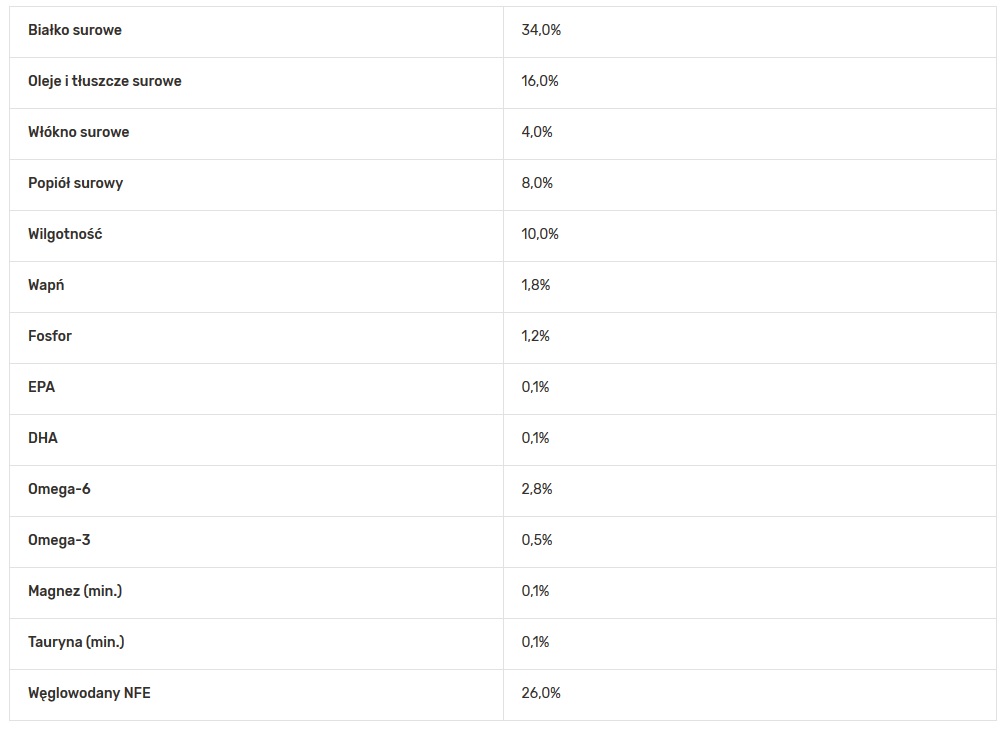1007x729 pixels.
Task: Select the 26,0% Węglowodany NFE value
Action: pos(541,693)
